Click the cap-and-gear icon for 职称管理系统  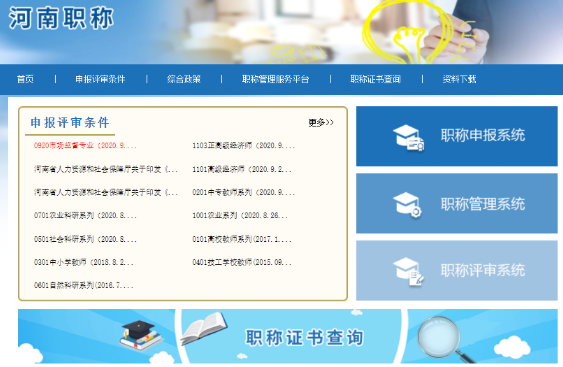click(407, 205)
